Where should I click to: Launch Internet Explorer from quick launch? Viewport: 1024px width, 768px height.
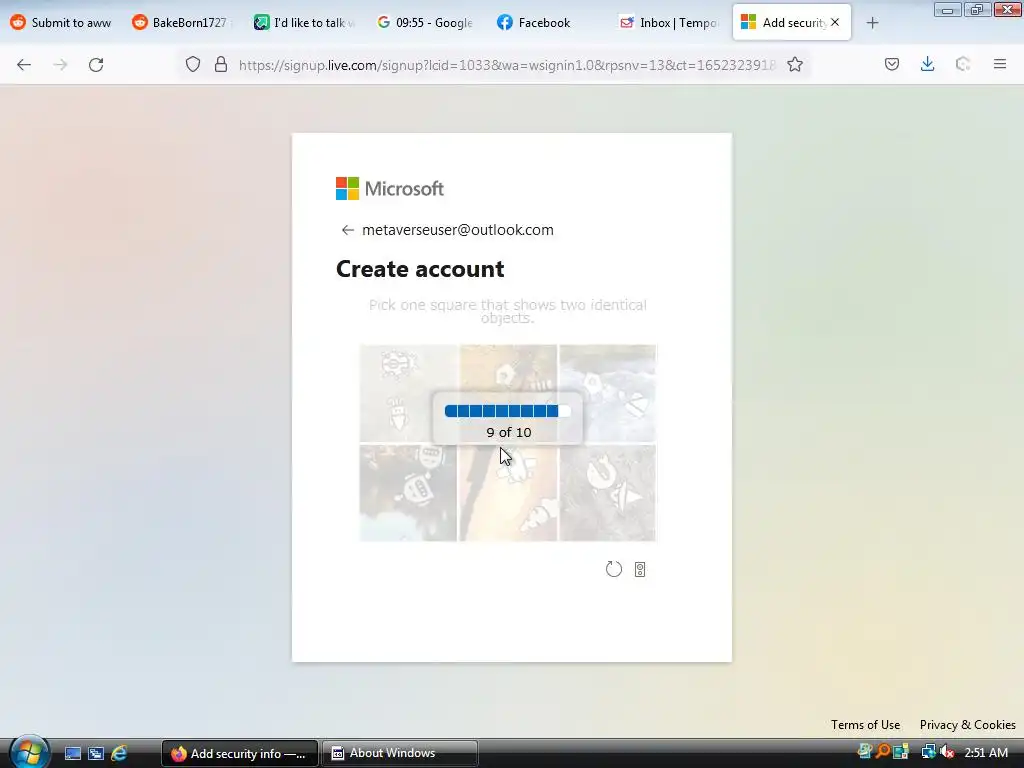click(119, 753)
